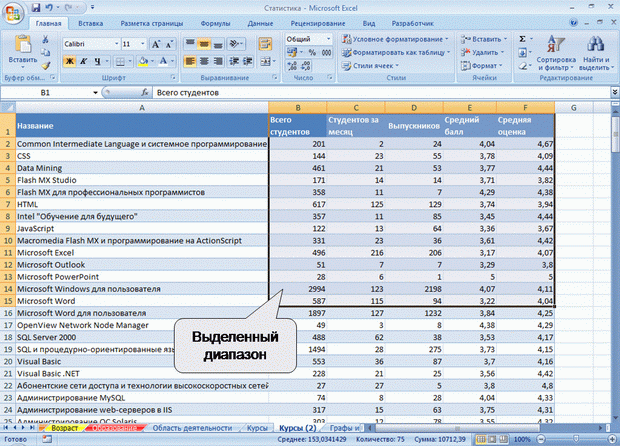Copy selection with the copy icon
Screen dimensions: 620x446
pyautogui.click(x=45, y=53)
